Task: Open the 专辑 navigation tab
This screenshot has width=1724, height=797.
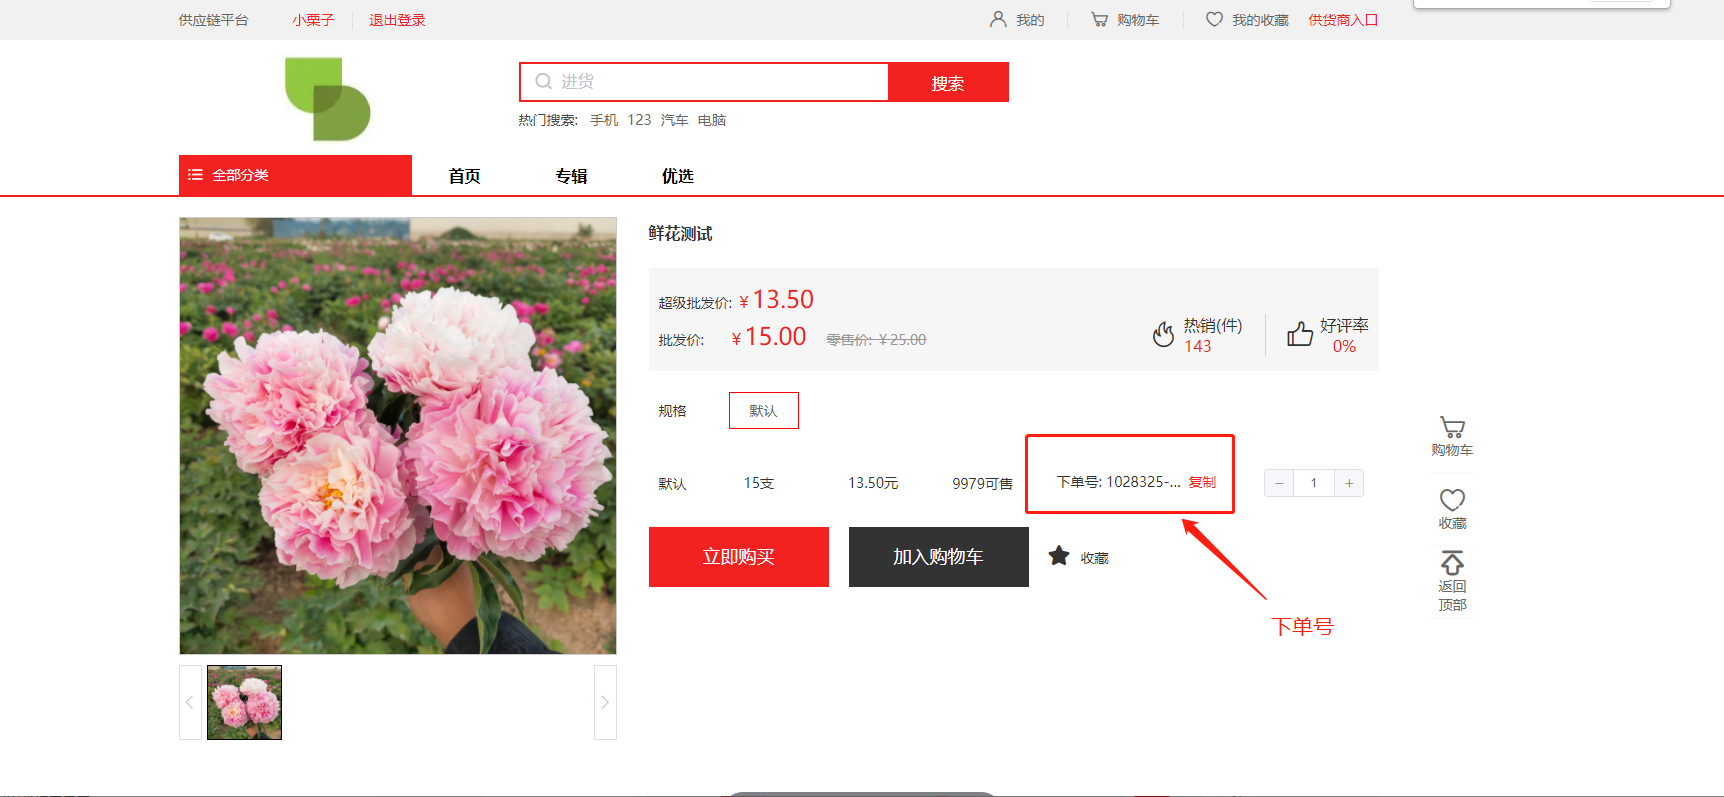Action: (x=571, y=176)
